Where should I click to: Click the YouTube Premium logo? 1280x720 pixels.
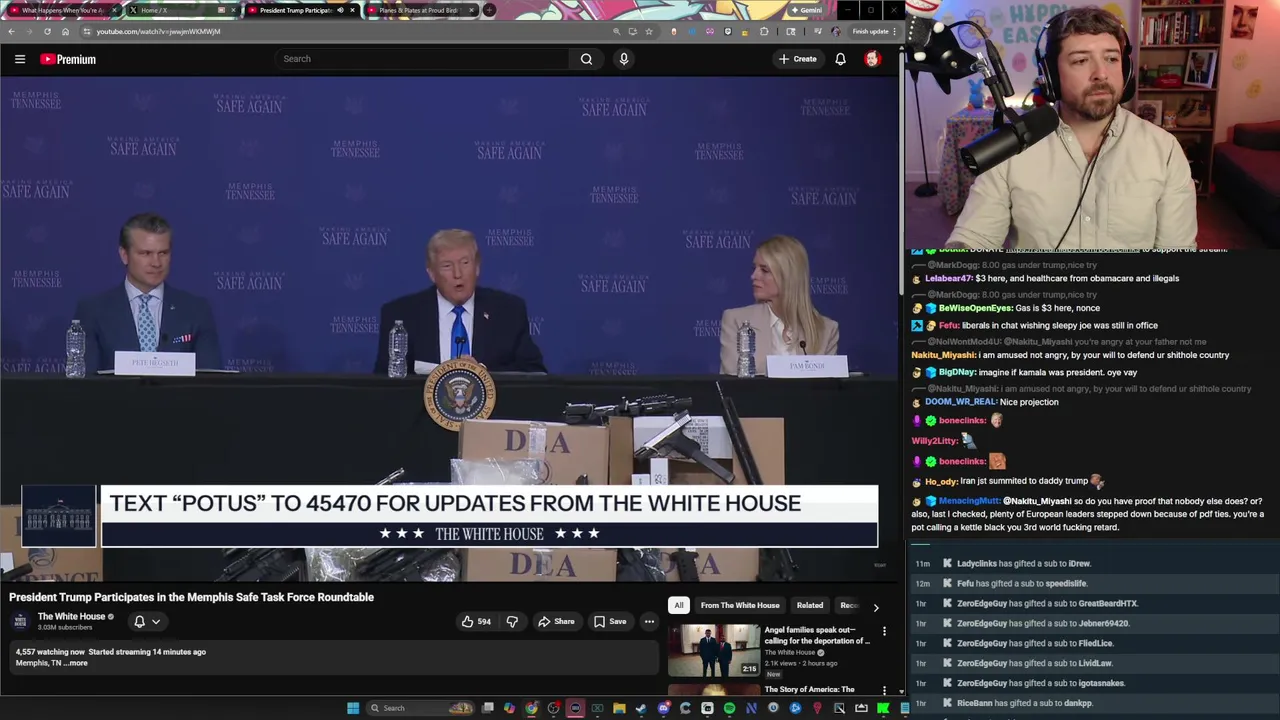click(x=68, y=59)
